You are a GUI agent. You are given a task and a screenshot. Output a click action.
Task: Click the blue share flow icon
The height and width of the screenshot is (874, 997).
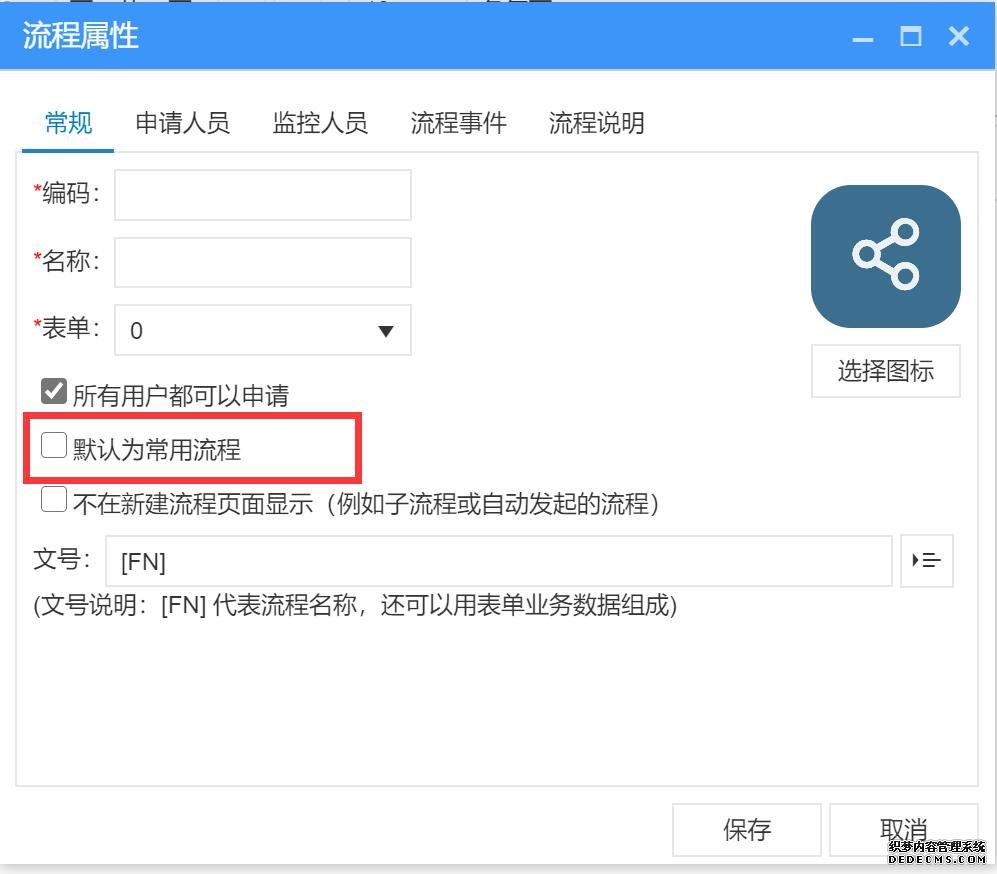click(x=885, y=256)
